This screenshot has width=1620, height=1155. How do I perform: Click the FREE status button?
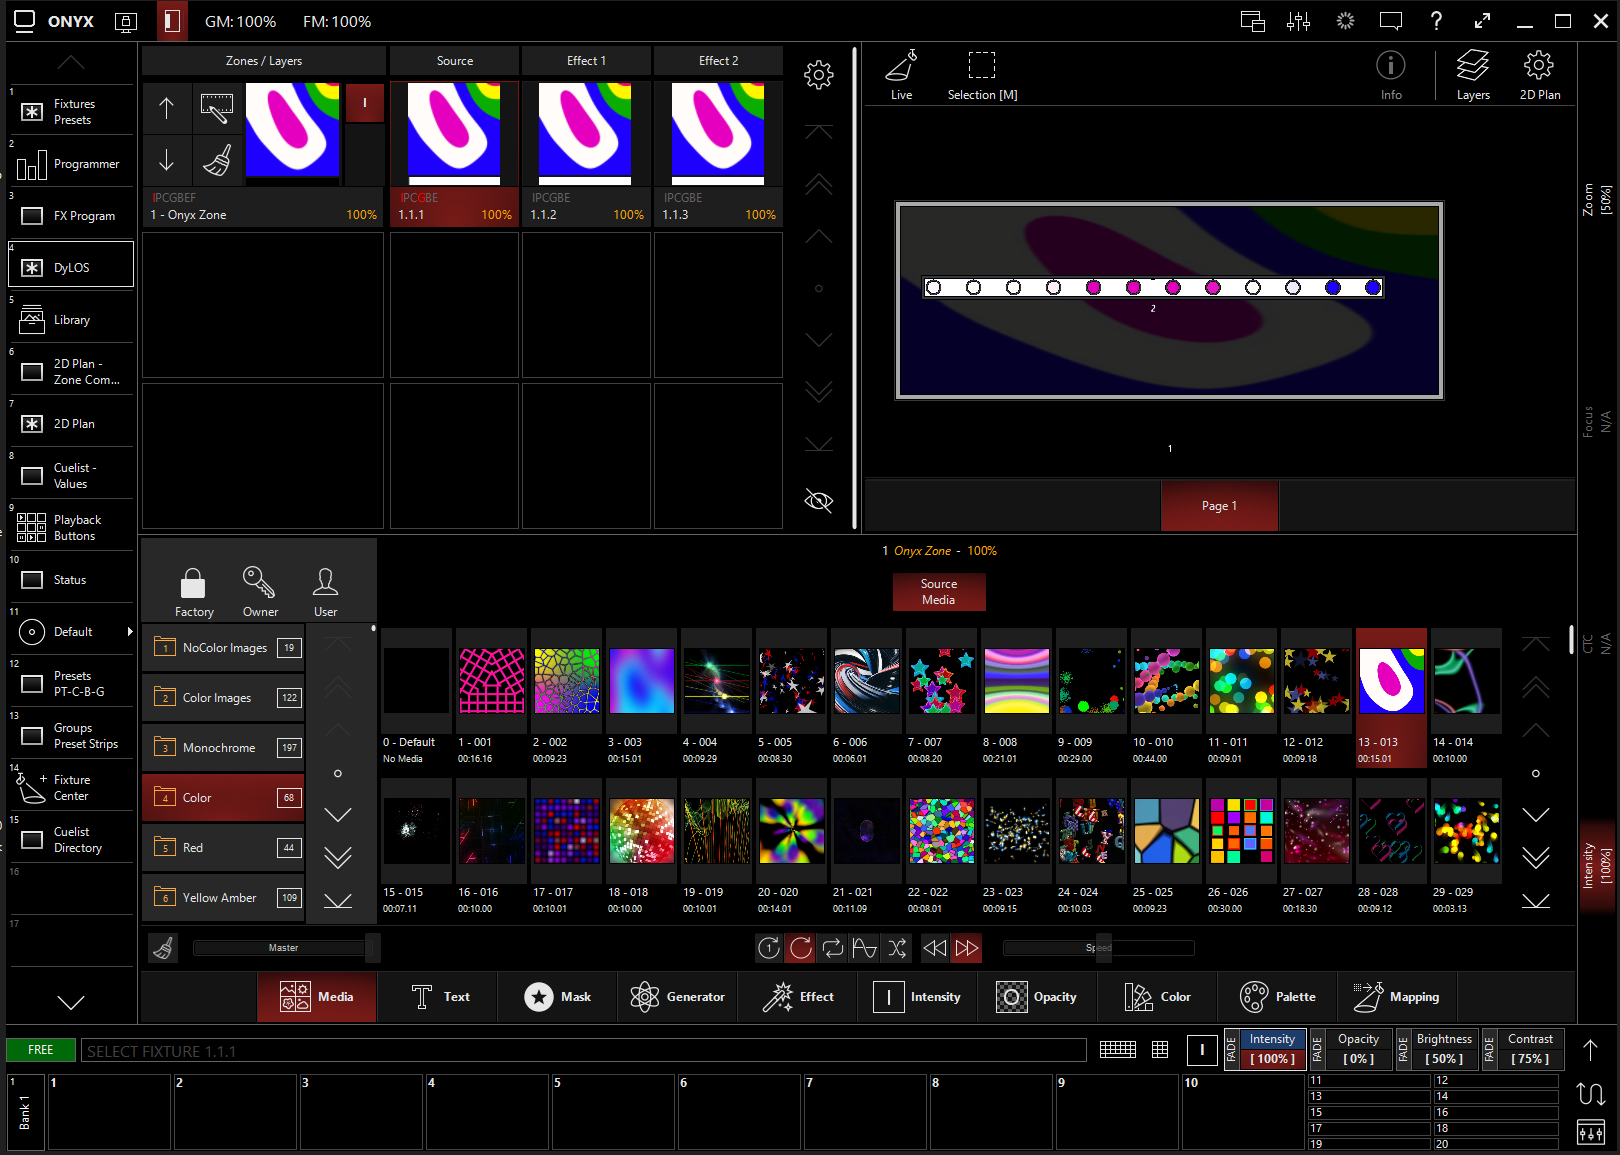click(x=41, y=1050)
